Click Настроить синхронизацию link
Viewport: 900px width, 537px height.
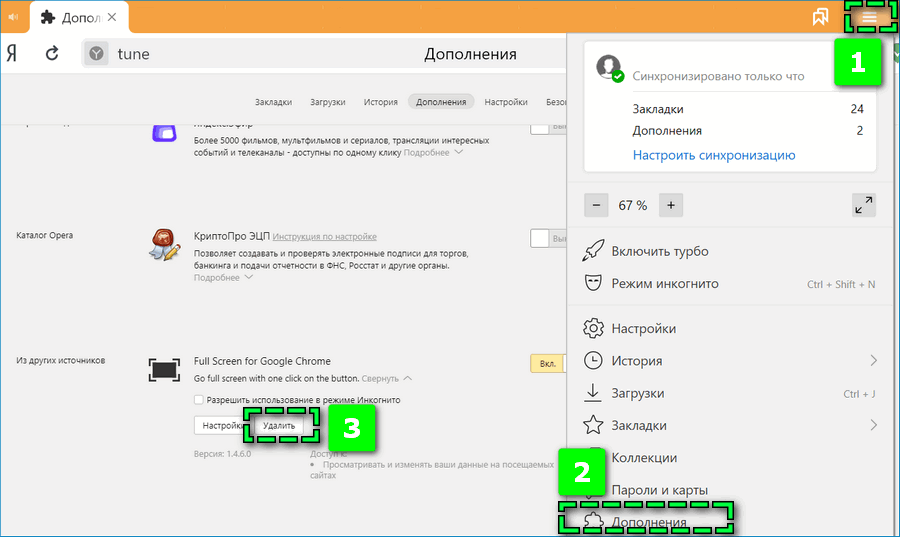coord(714,155)
